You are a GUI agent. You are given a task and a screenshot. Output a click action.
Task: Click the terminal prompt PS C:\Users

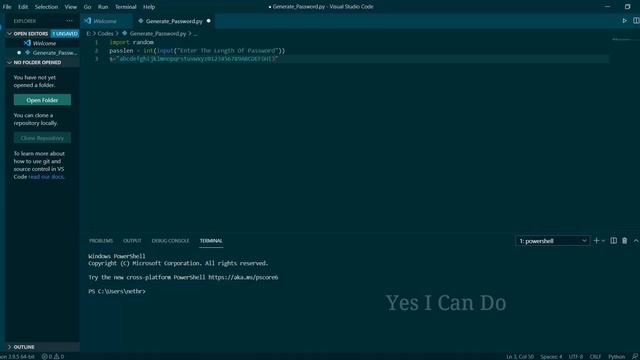point(117,291)
